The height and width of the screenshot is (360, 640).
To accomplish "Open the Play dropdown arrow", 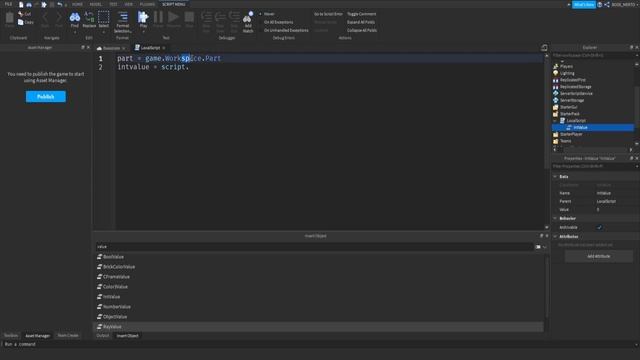I will click(143, 32).
